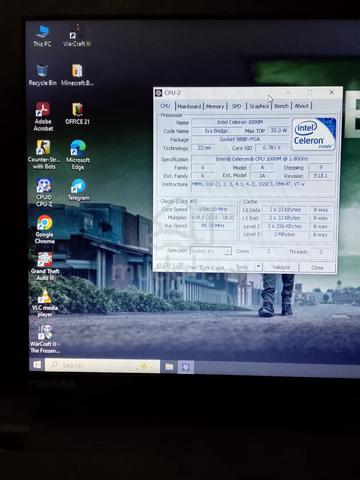Launch Counter-Strike with Bots shortcut

point(44,154)
